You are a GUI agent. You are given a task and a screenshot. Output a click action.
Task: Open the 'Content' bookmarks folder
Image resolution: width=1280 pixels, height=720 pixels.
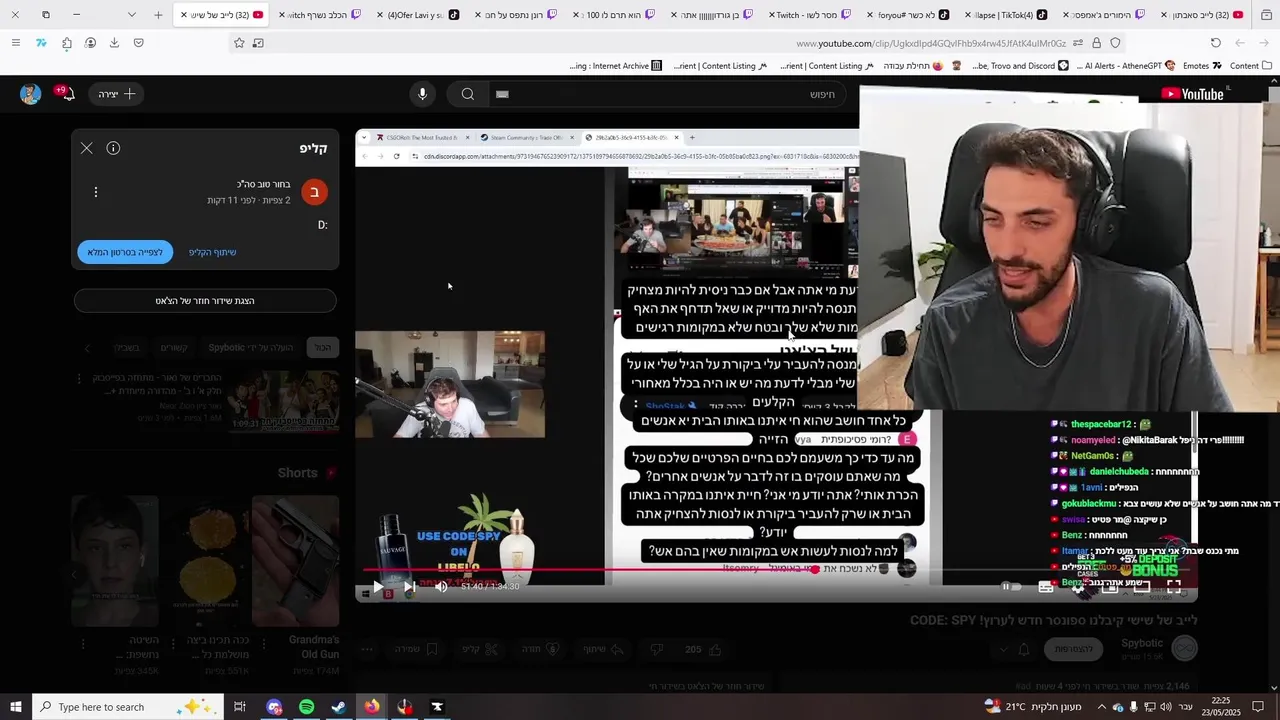(1251, 66)
